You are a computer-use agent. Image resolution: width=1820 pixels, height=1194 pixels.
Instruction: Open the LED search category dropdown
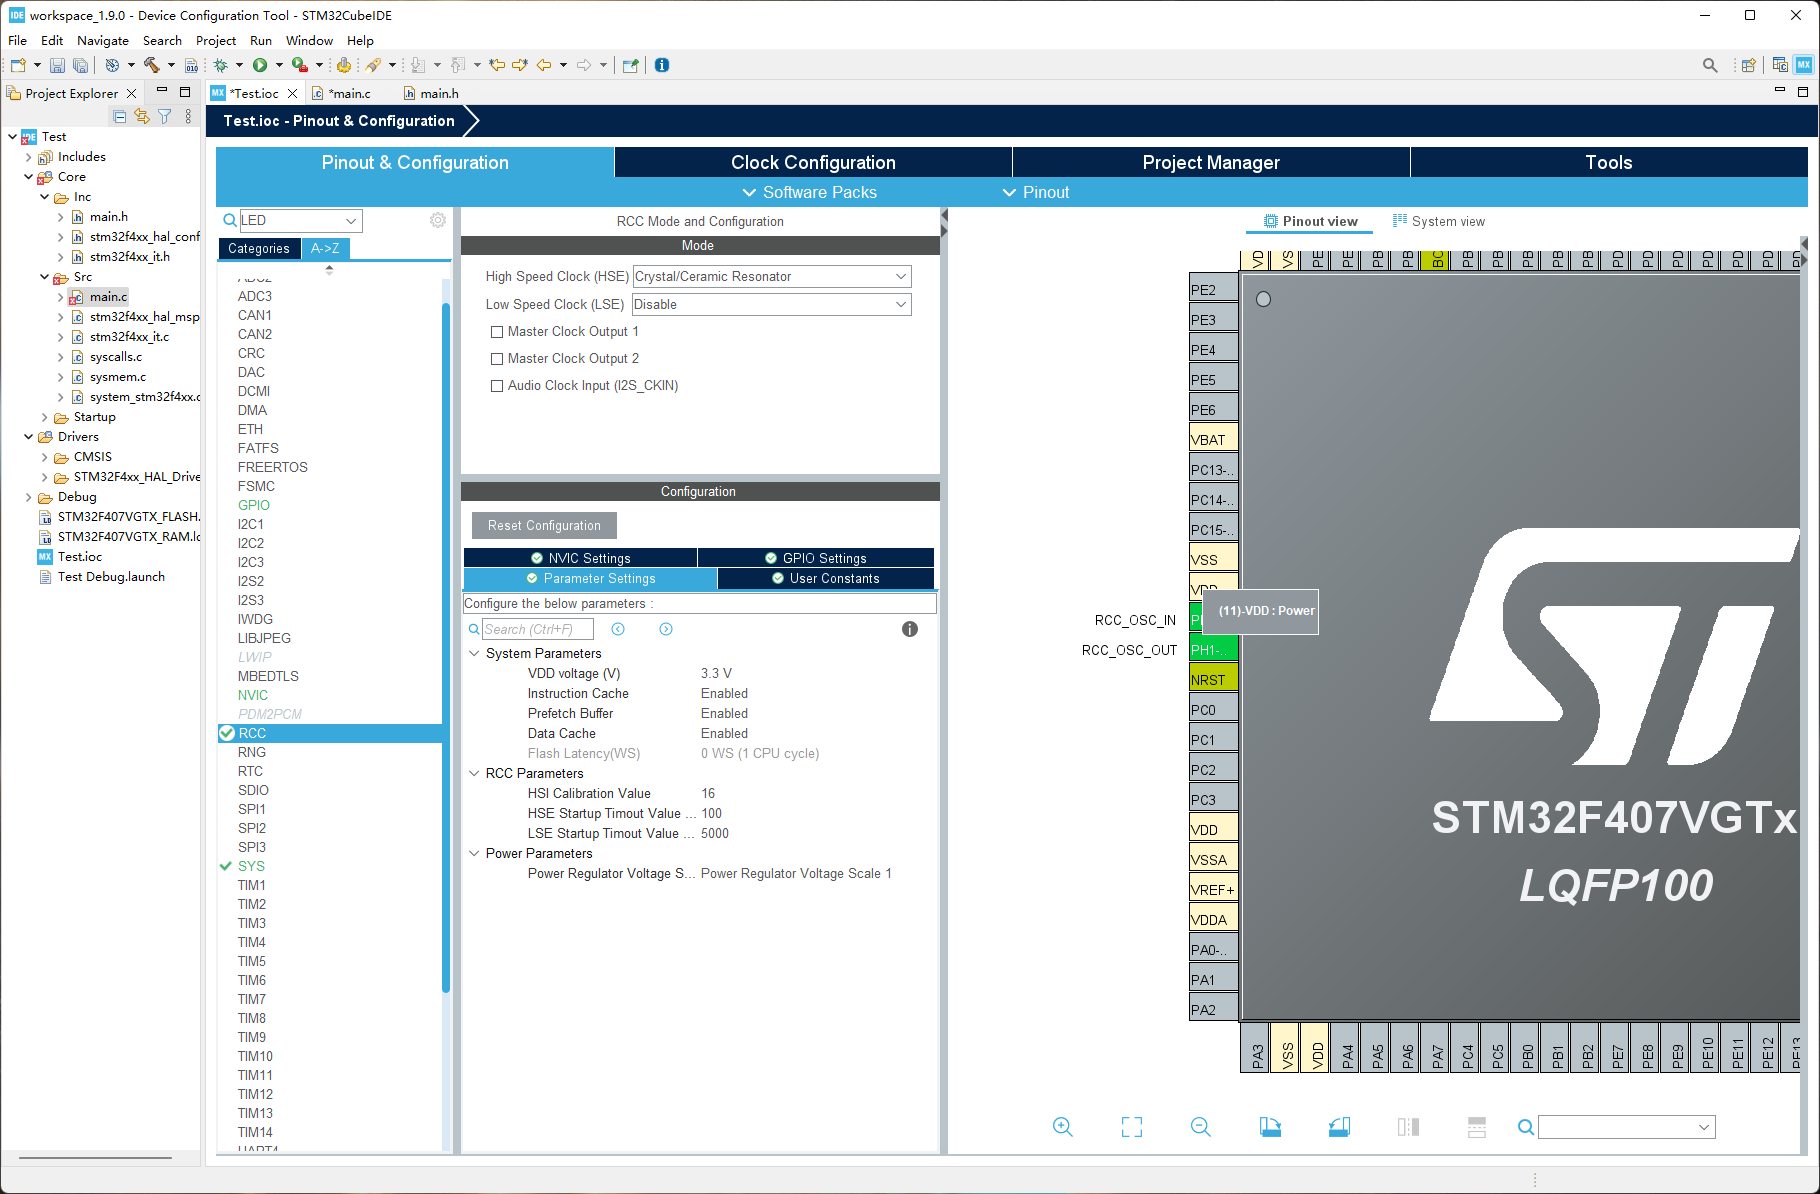pos(351,220)
